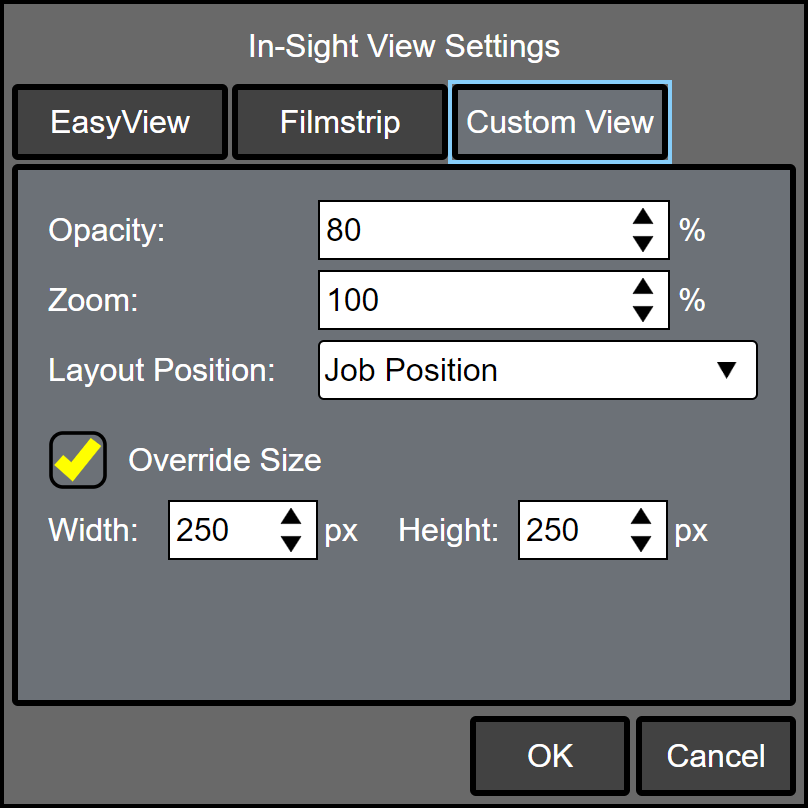Click the Override Size label text
The image size is (808, 808).
tap(225, 460)
